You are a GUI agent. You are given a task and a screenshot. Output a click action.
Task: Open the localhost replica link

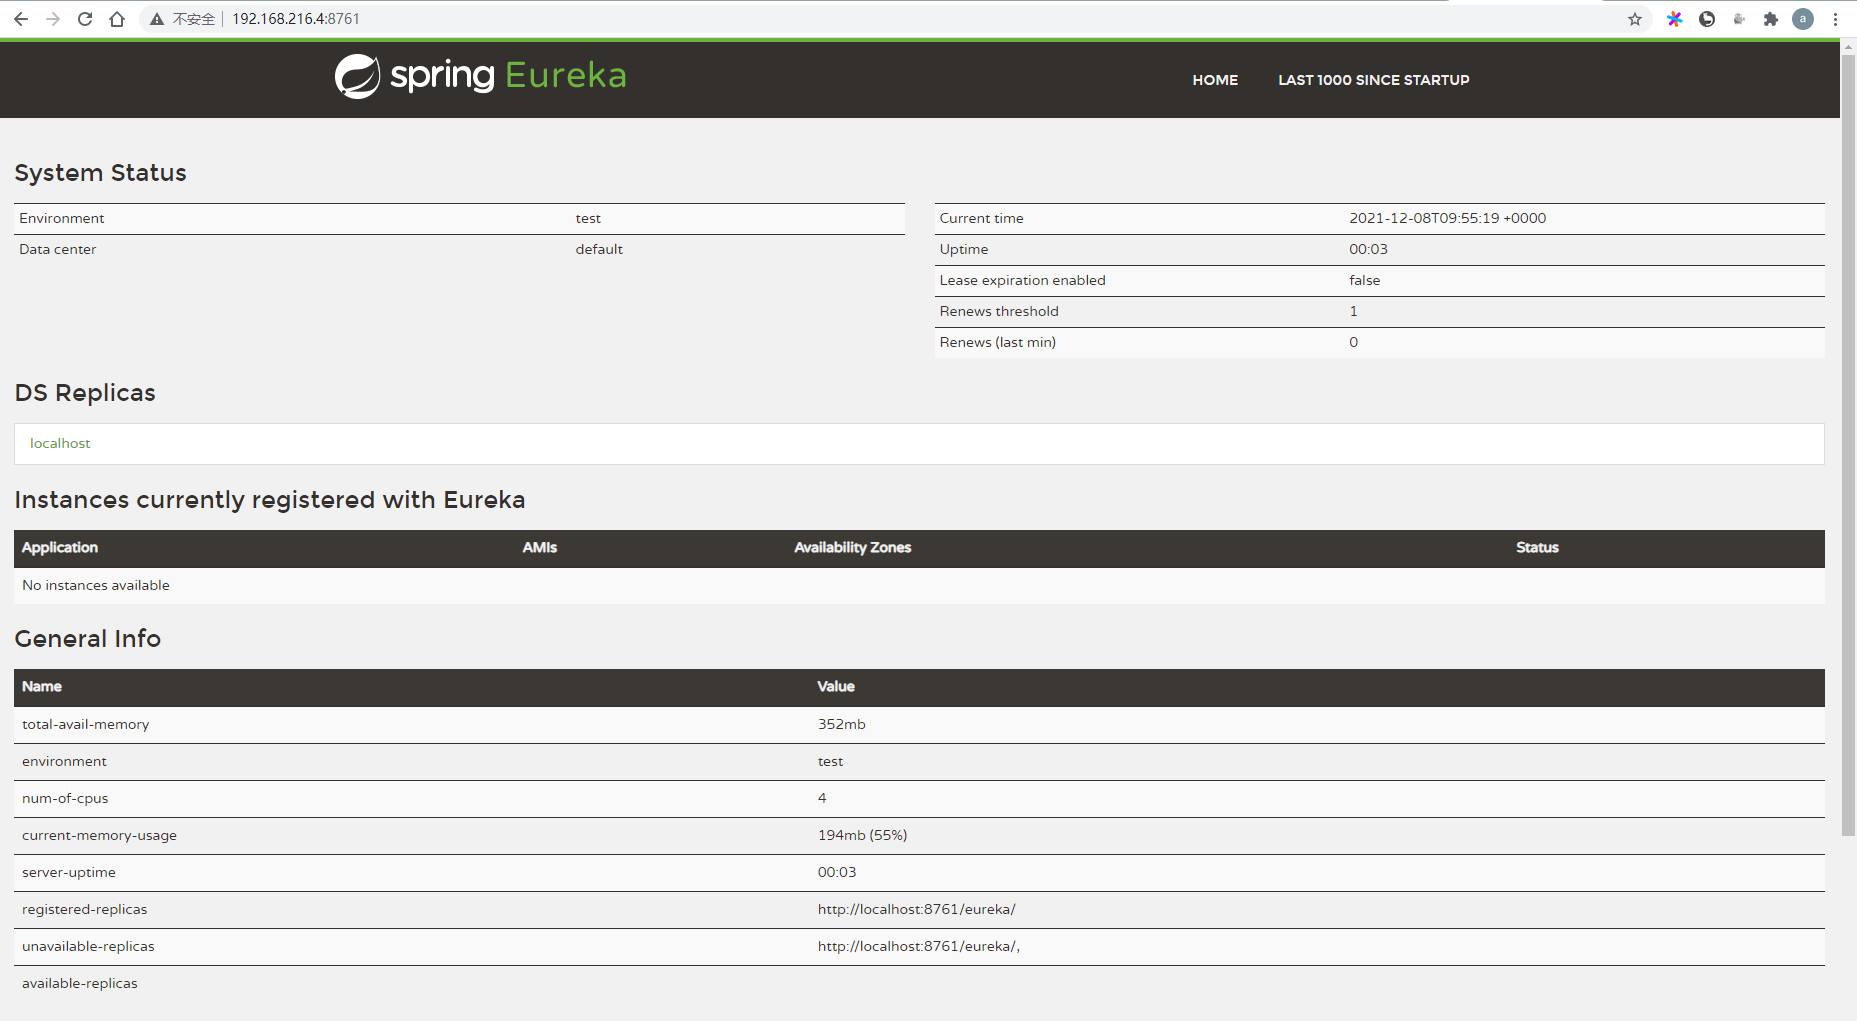pos(60,443)
